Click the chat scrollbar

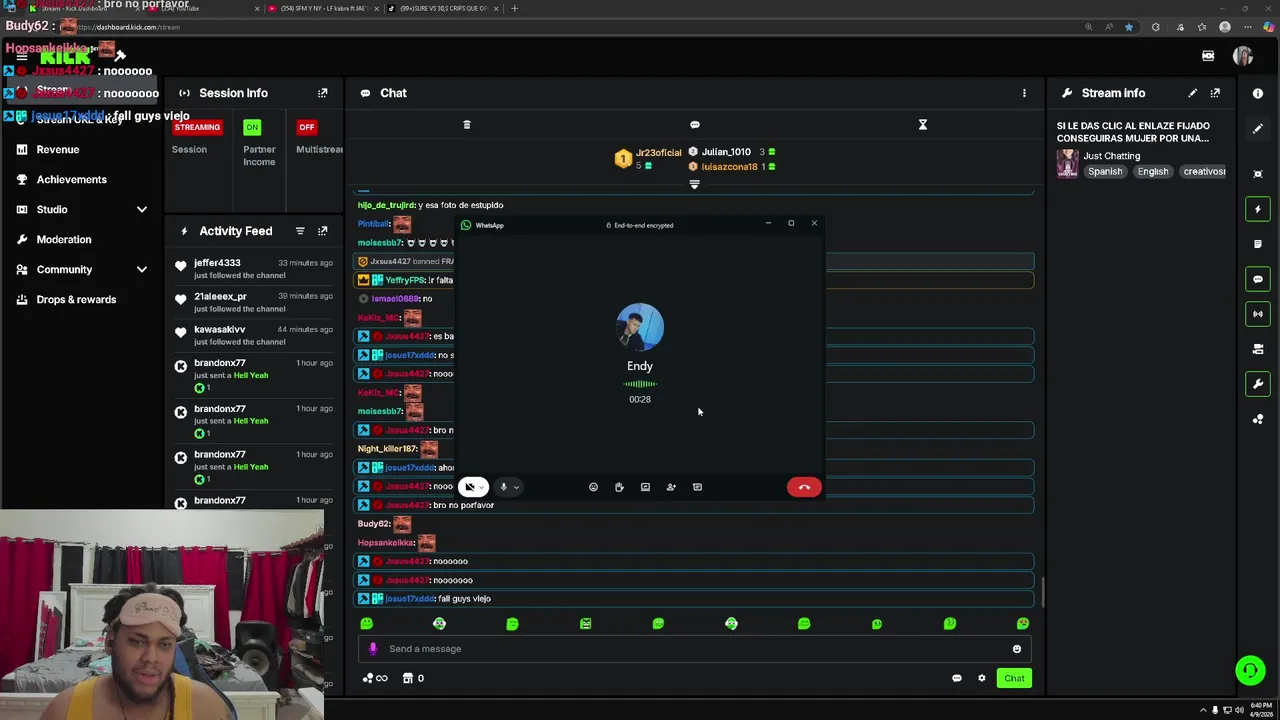[x=1042, y=592]
